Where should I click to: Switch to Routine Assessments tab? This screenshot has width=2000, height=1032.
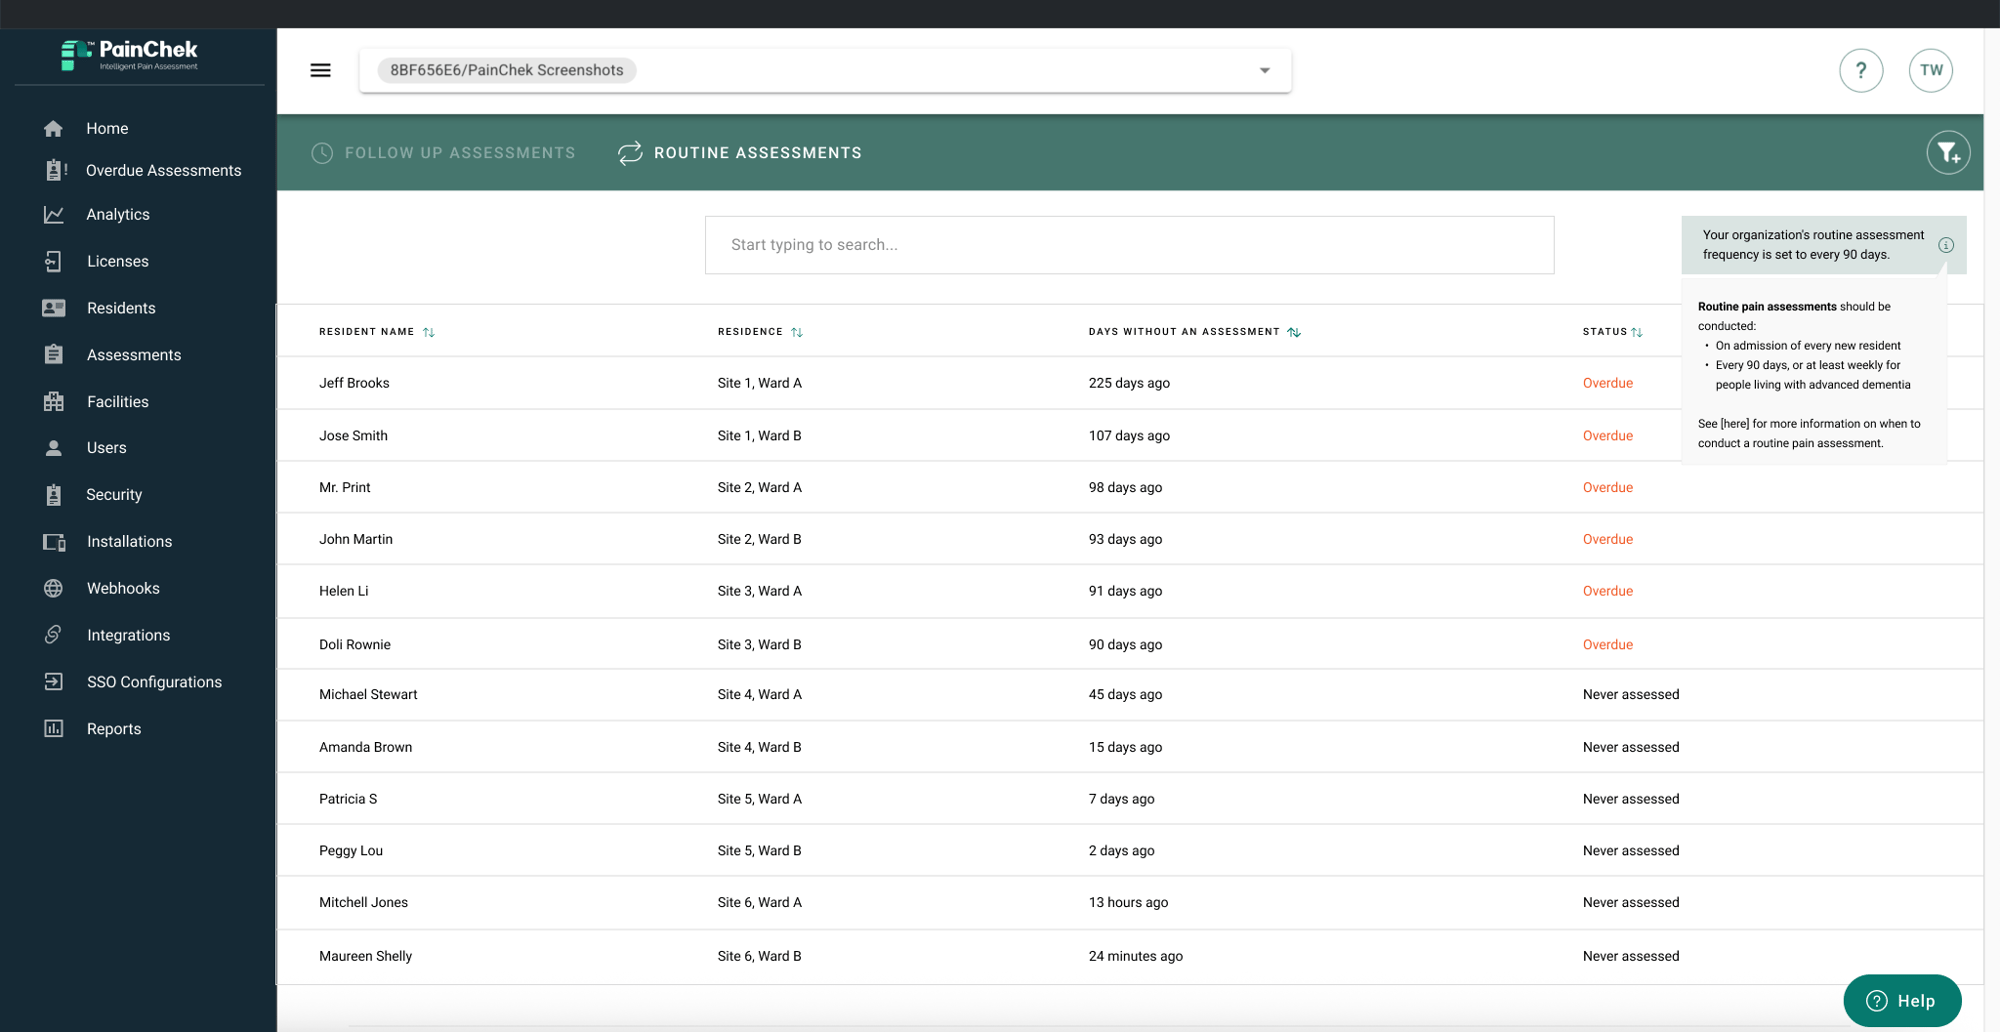click(739, 153)
